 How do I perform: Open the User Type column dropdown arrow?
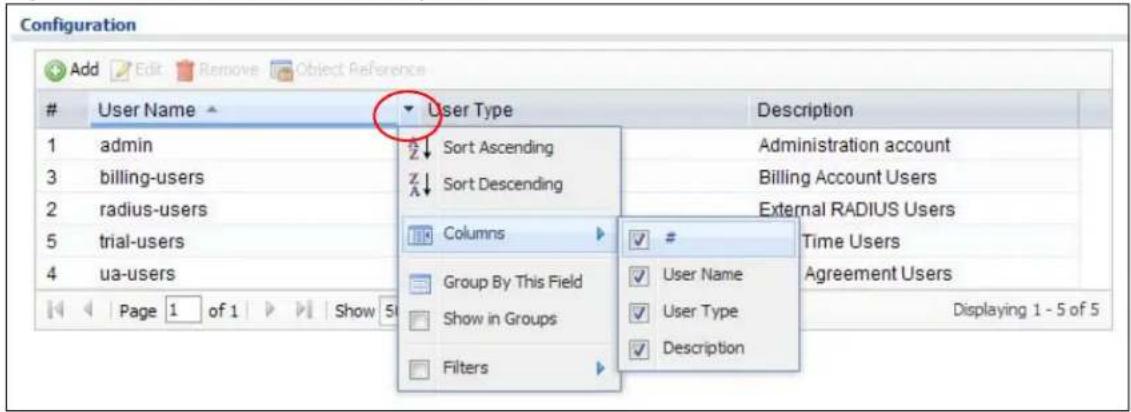click(409, 110)
